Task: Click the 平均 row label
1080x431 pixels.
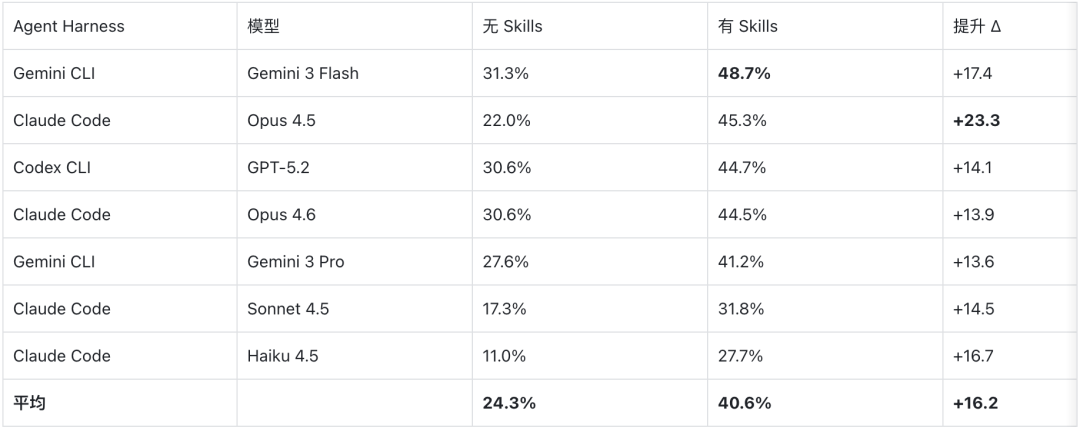Action: click(x=29, y=403)
